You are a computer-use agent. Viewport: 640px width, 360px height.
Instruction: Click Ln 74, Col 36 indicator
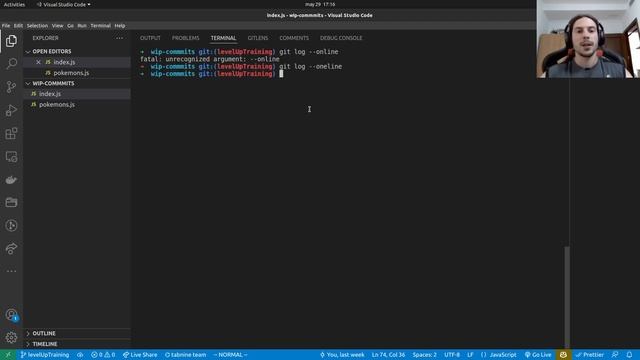click(x=388, y=355)
